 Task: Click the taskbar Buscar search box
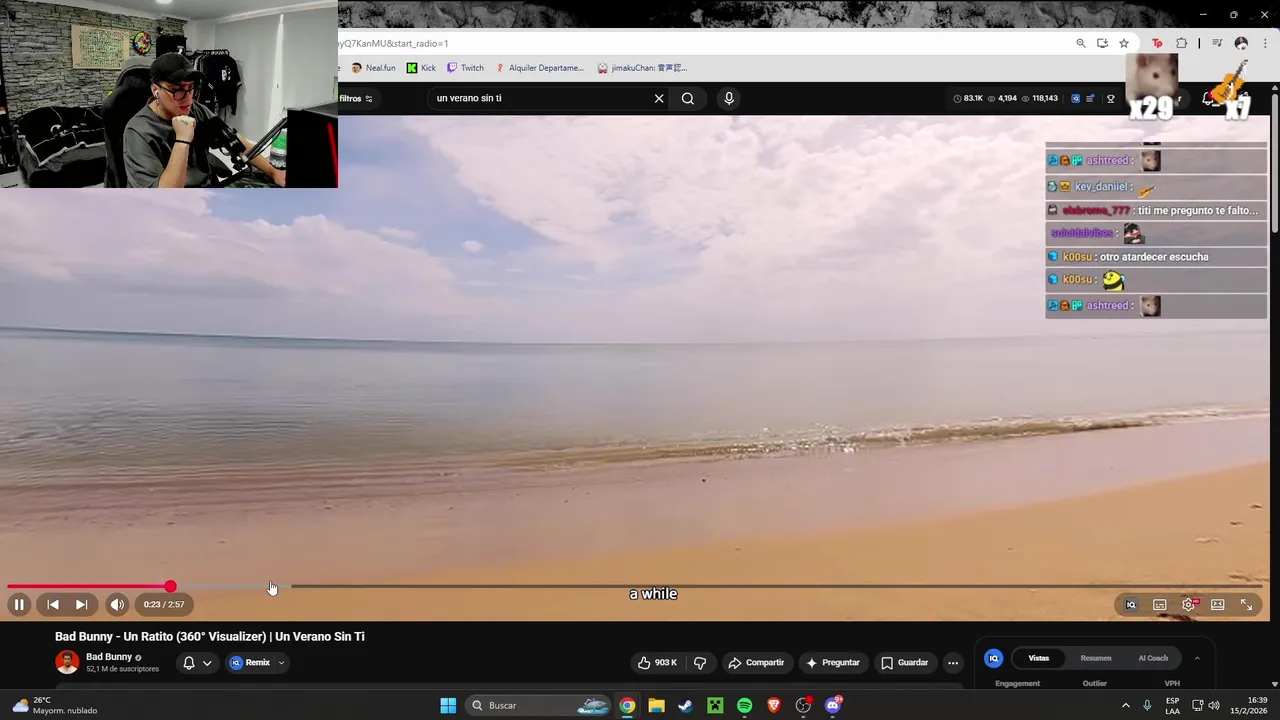tap(538, 705)
